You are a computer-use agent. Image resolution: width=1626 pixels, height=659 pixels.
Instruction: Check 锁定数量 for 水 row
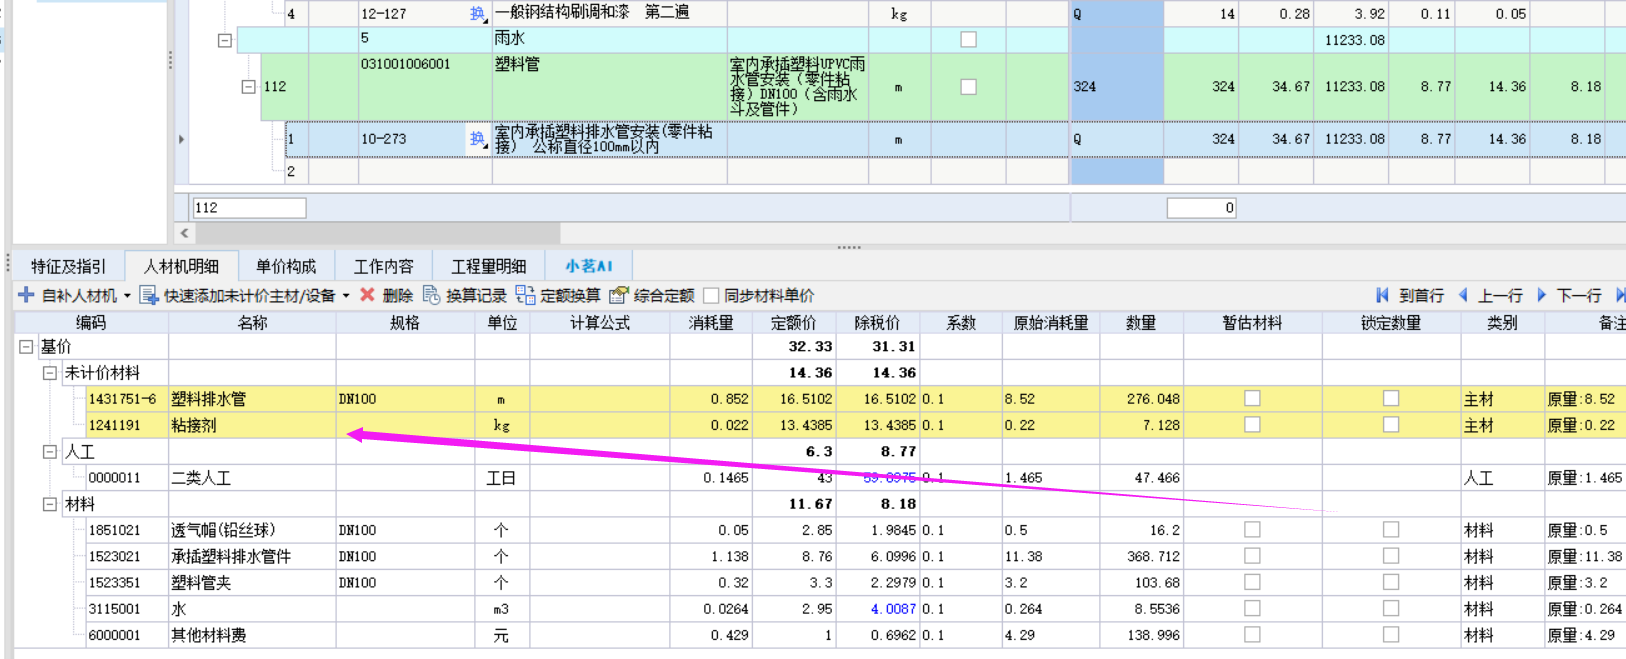(x=1391, y=608)
